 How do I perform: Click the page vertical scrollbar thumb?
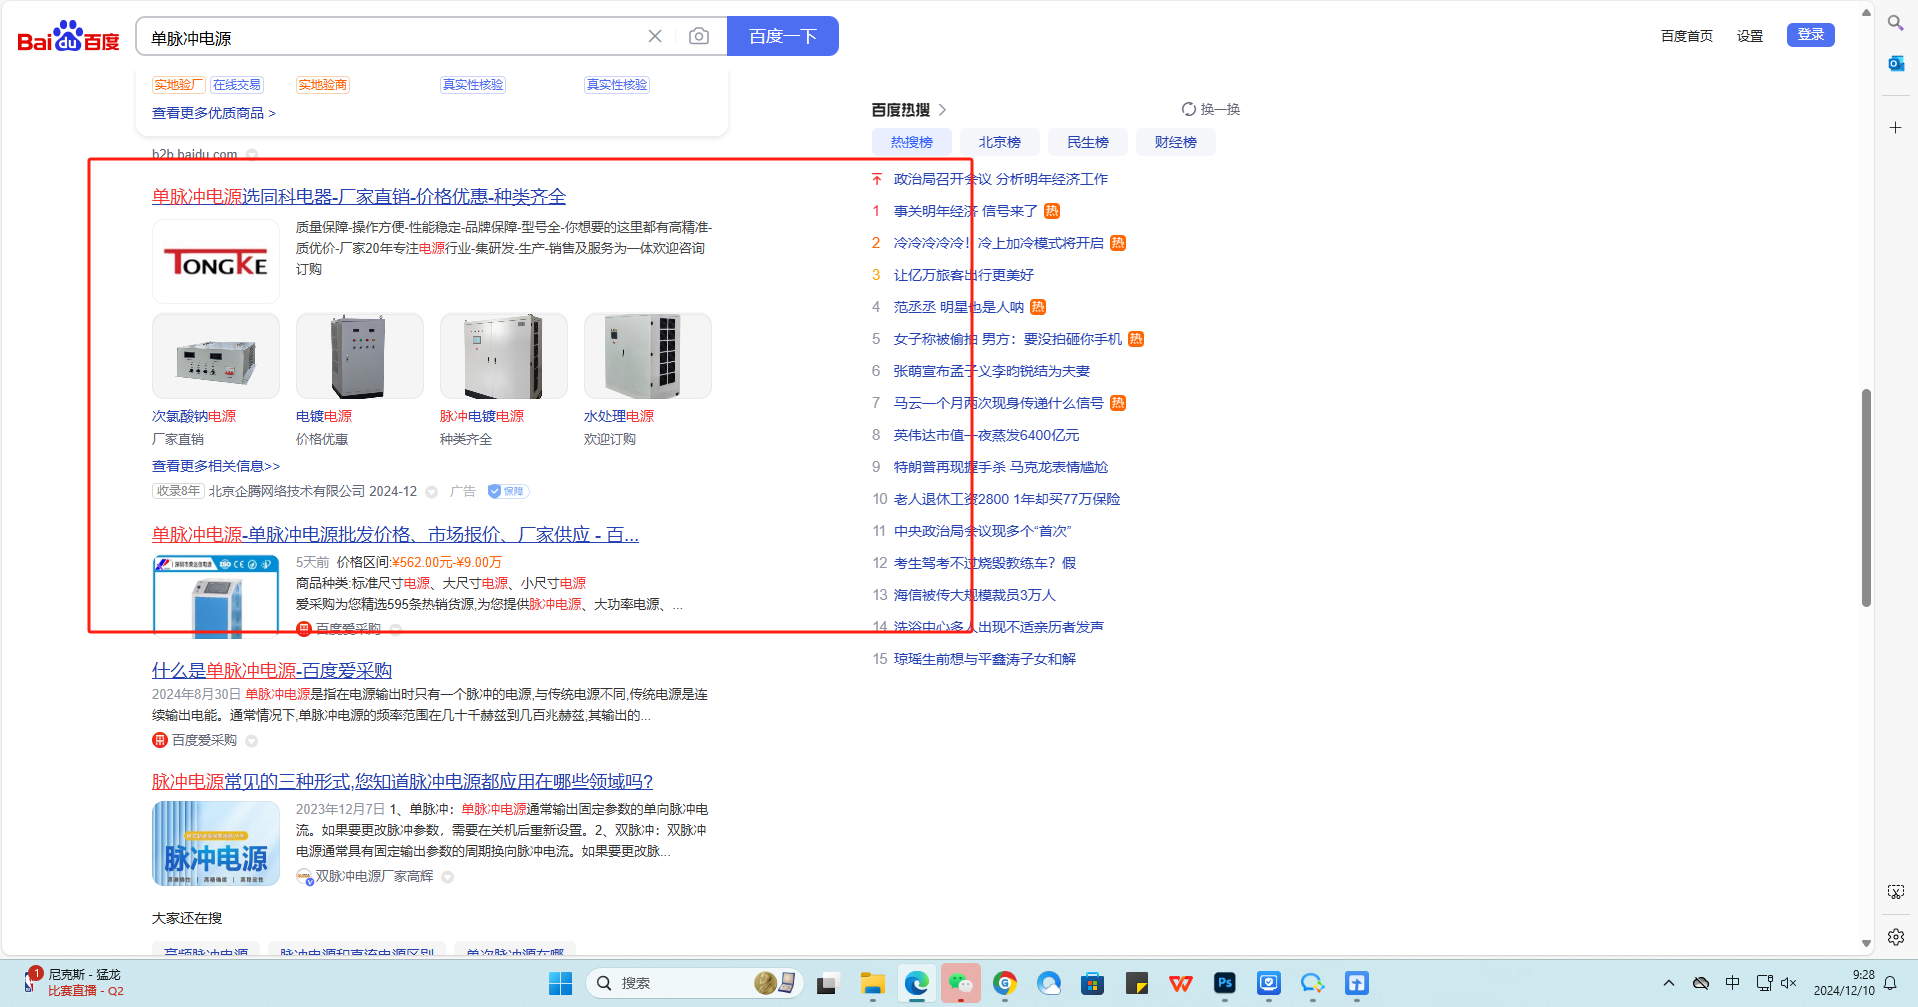click(1866, 497)
